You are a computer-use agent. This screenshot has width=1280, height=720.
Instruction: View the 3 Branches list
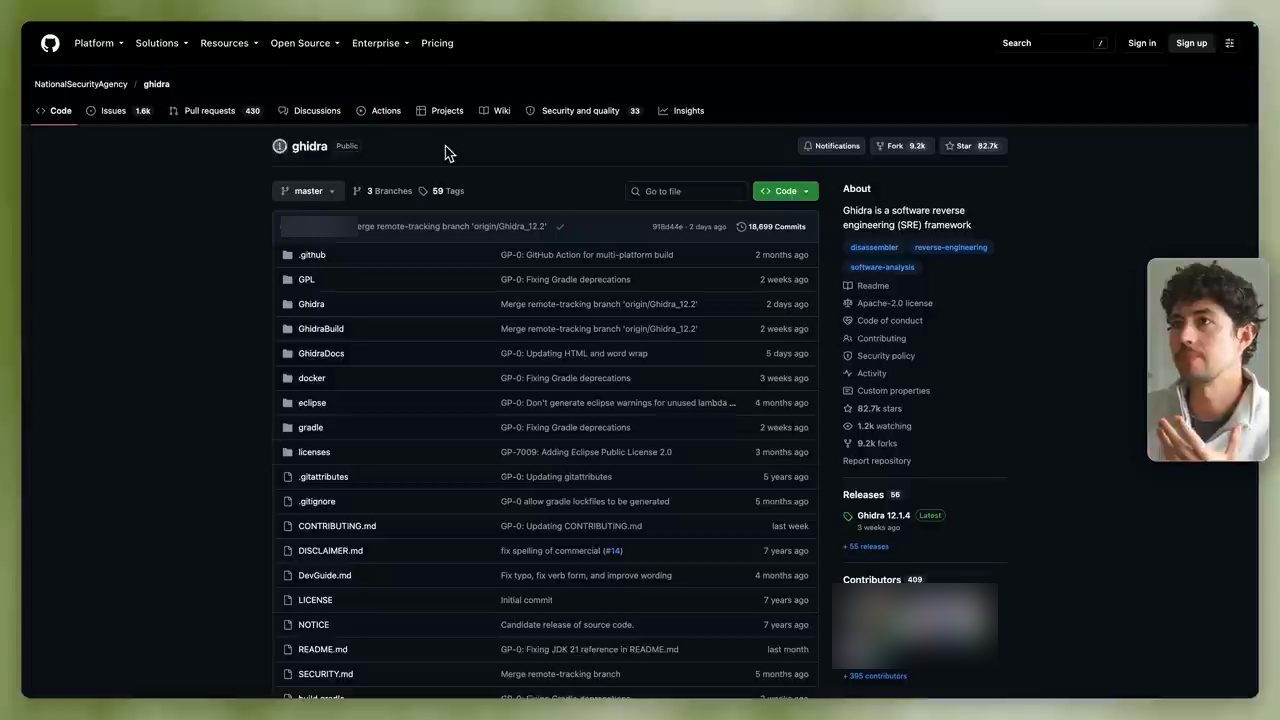[x=382, y=191]
